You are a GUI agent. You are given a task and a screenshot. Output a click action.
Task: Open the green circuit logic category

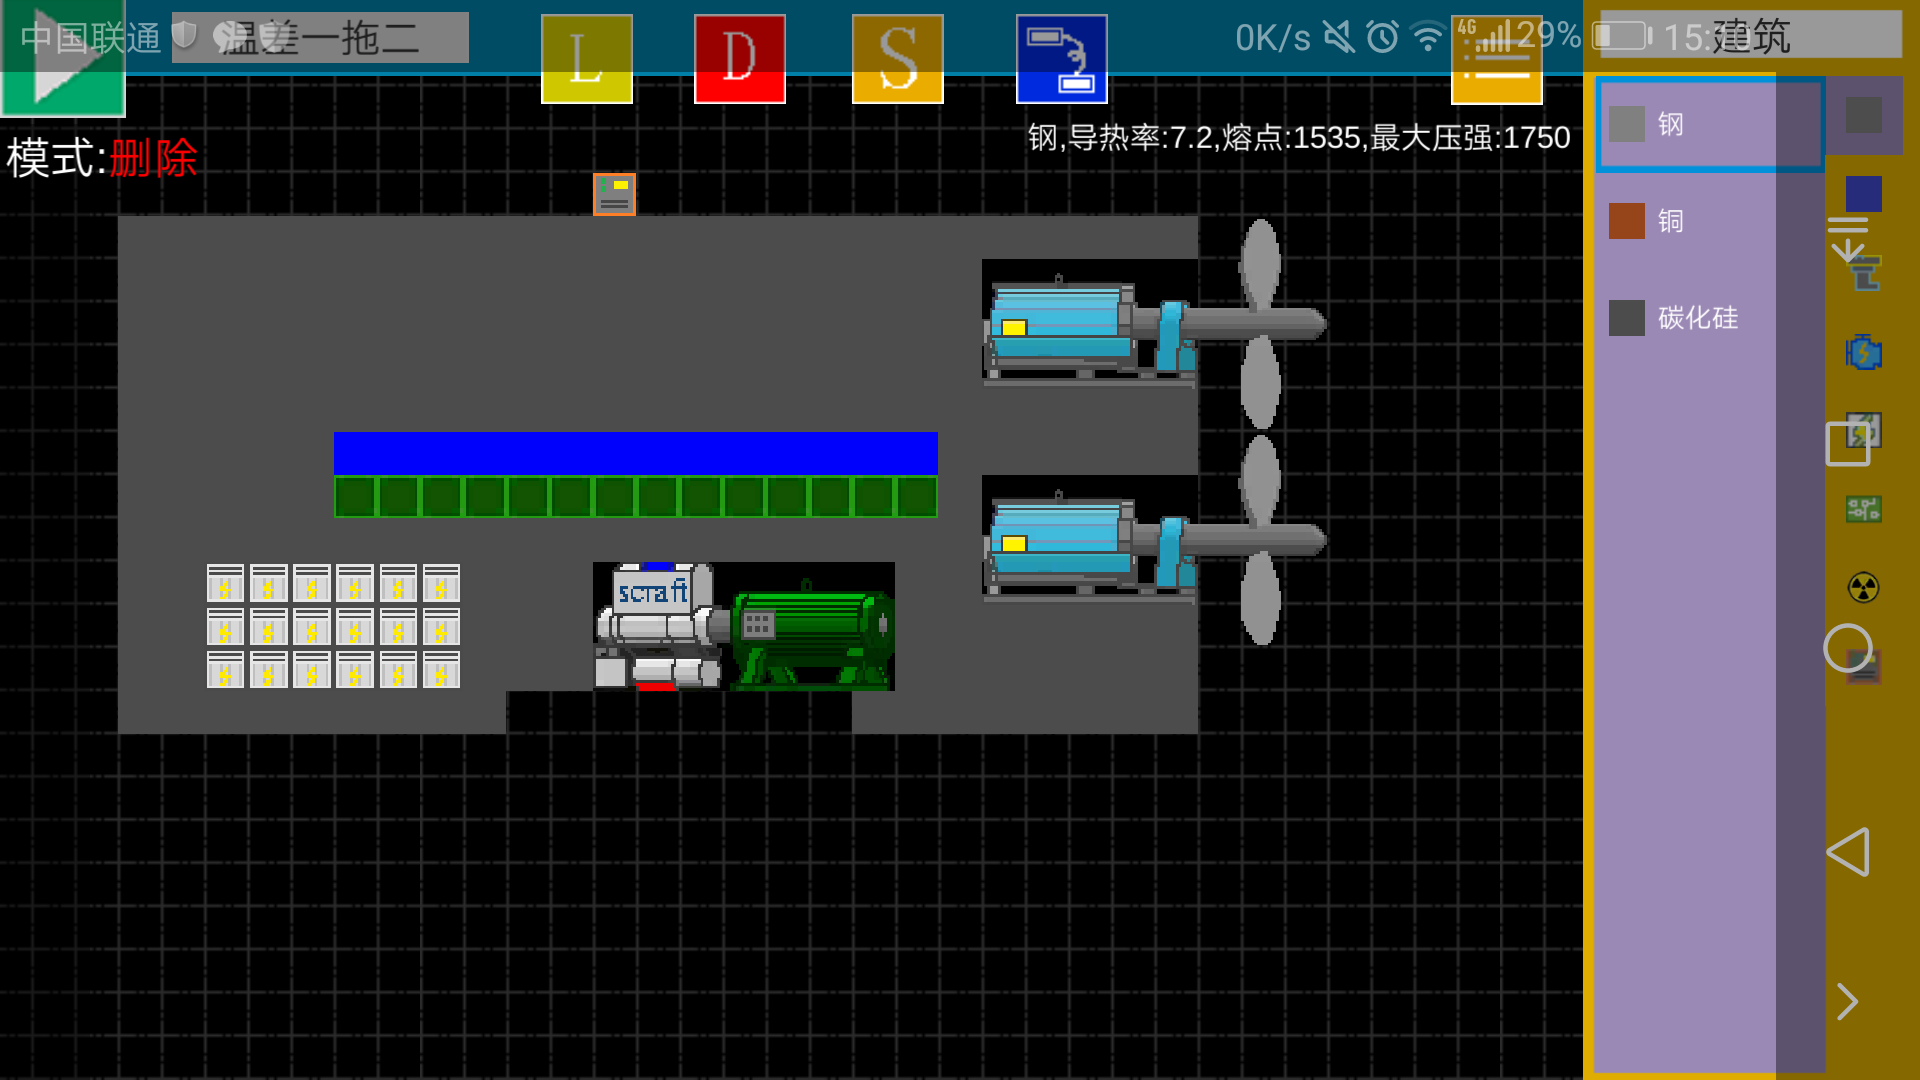click(x=1864, y=509)
